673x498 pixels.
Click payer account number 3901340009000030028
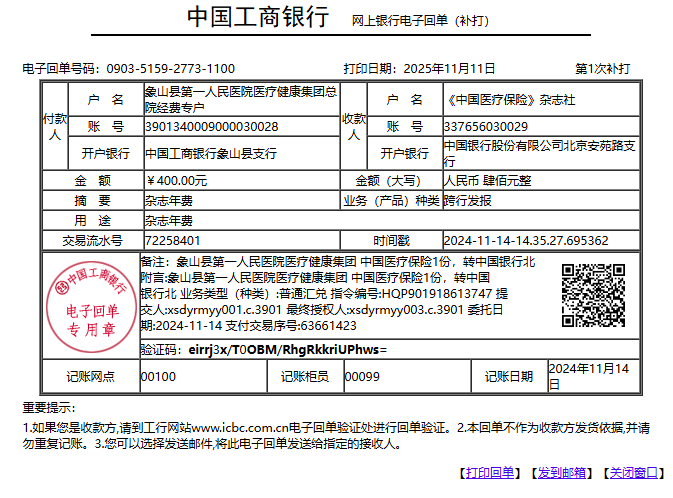point(211,127)
